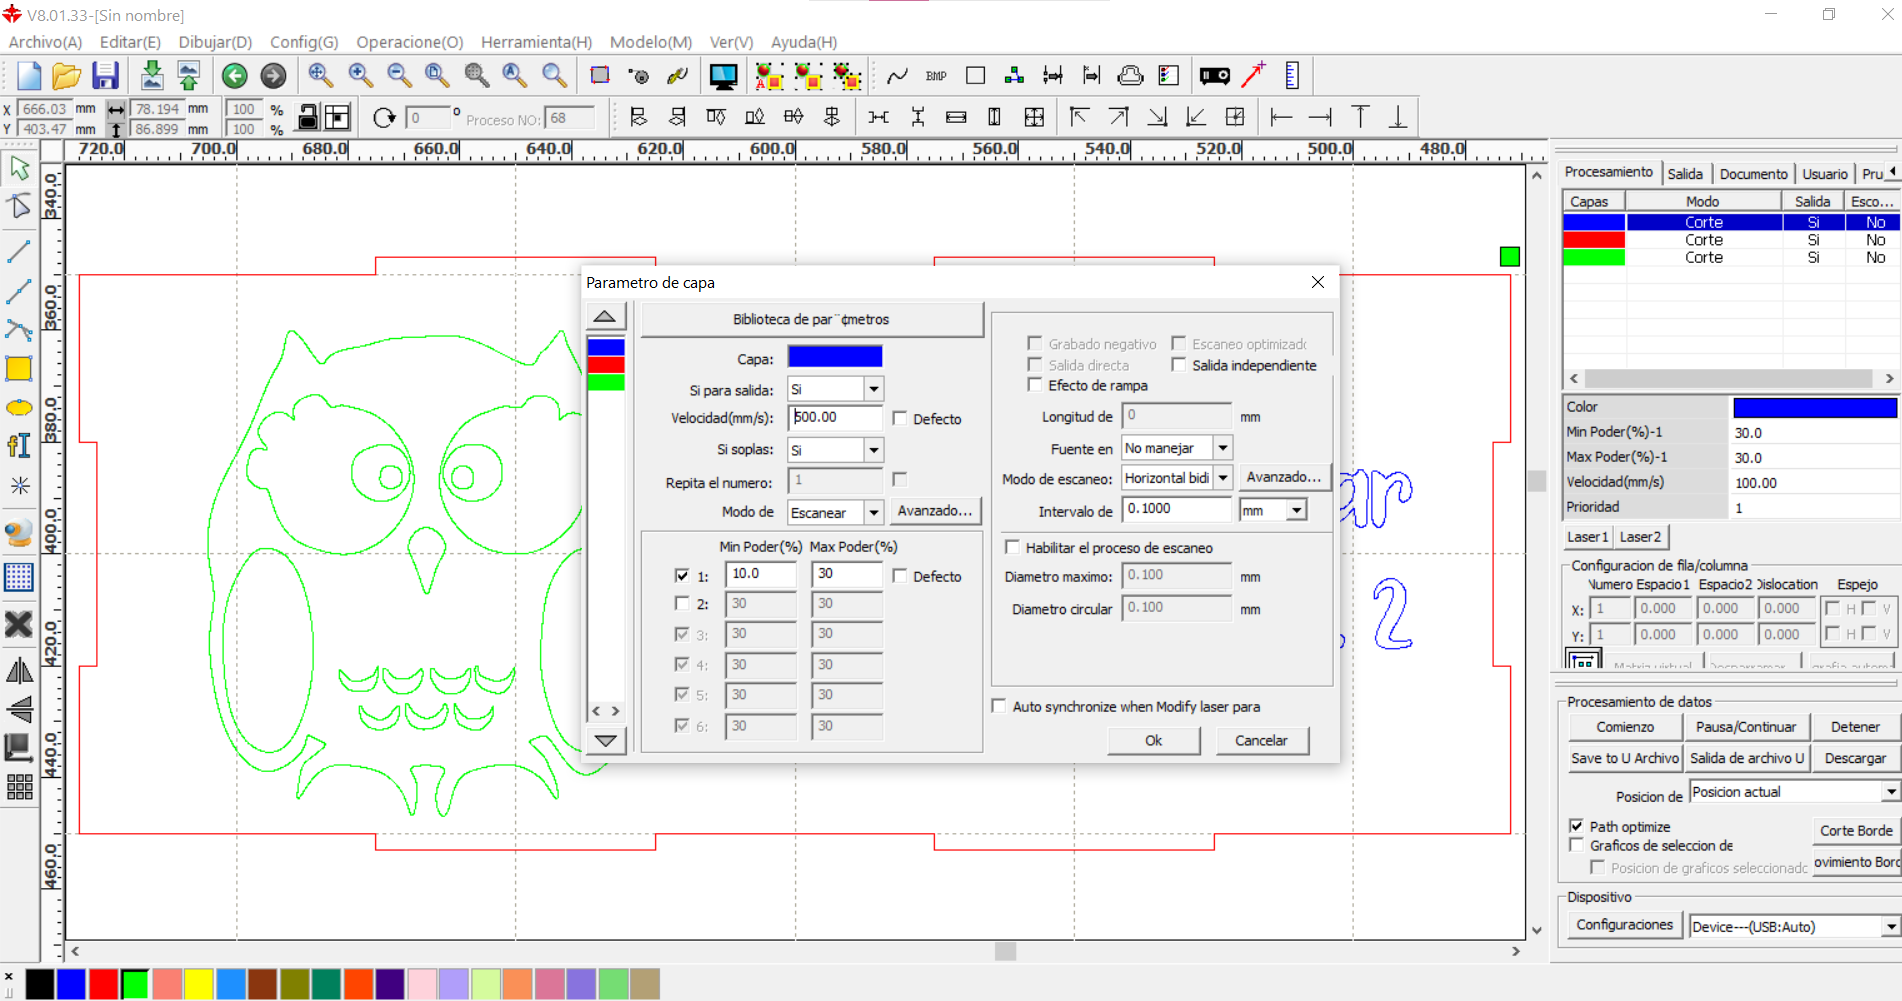Click the Intervalo de 0.1000 input field

tap(1177, 509)
